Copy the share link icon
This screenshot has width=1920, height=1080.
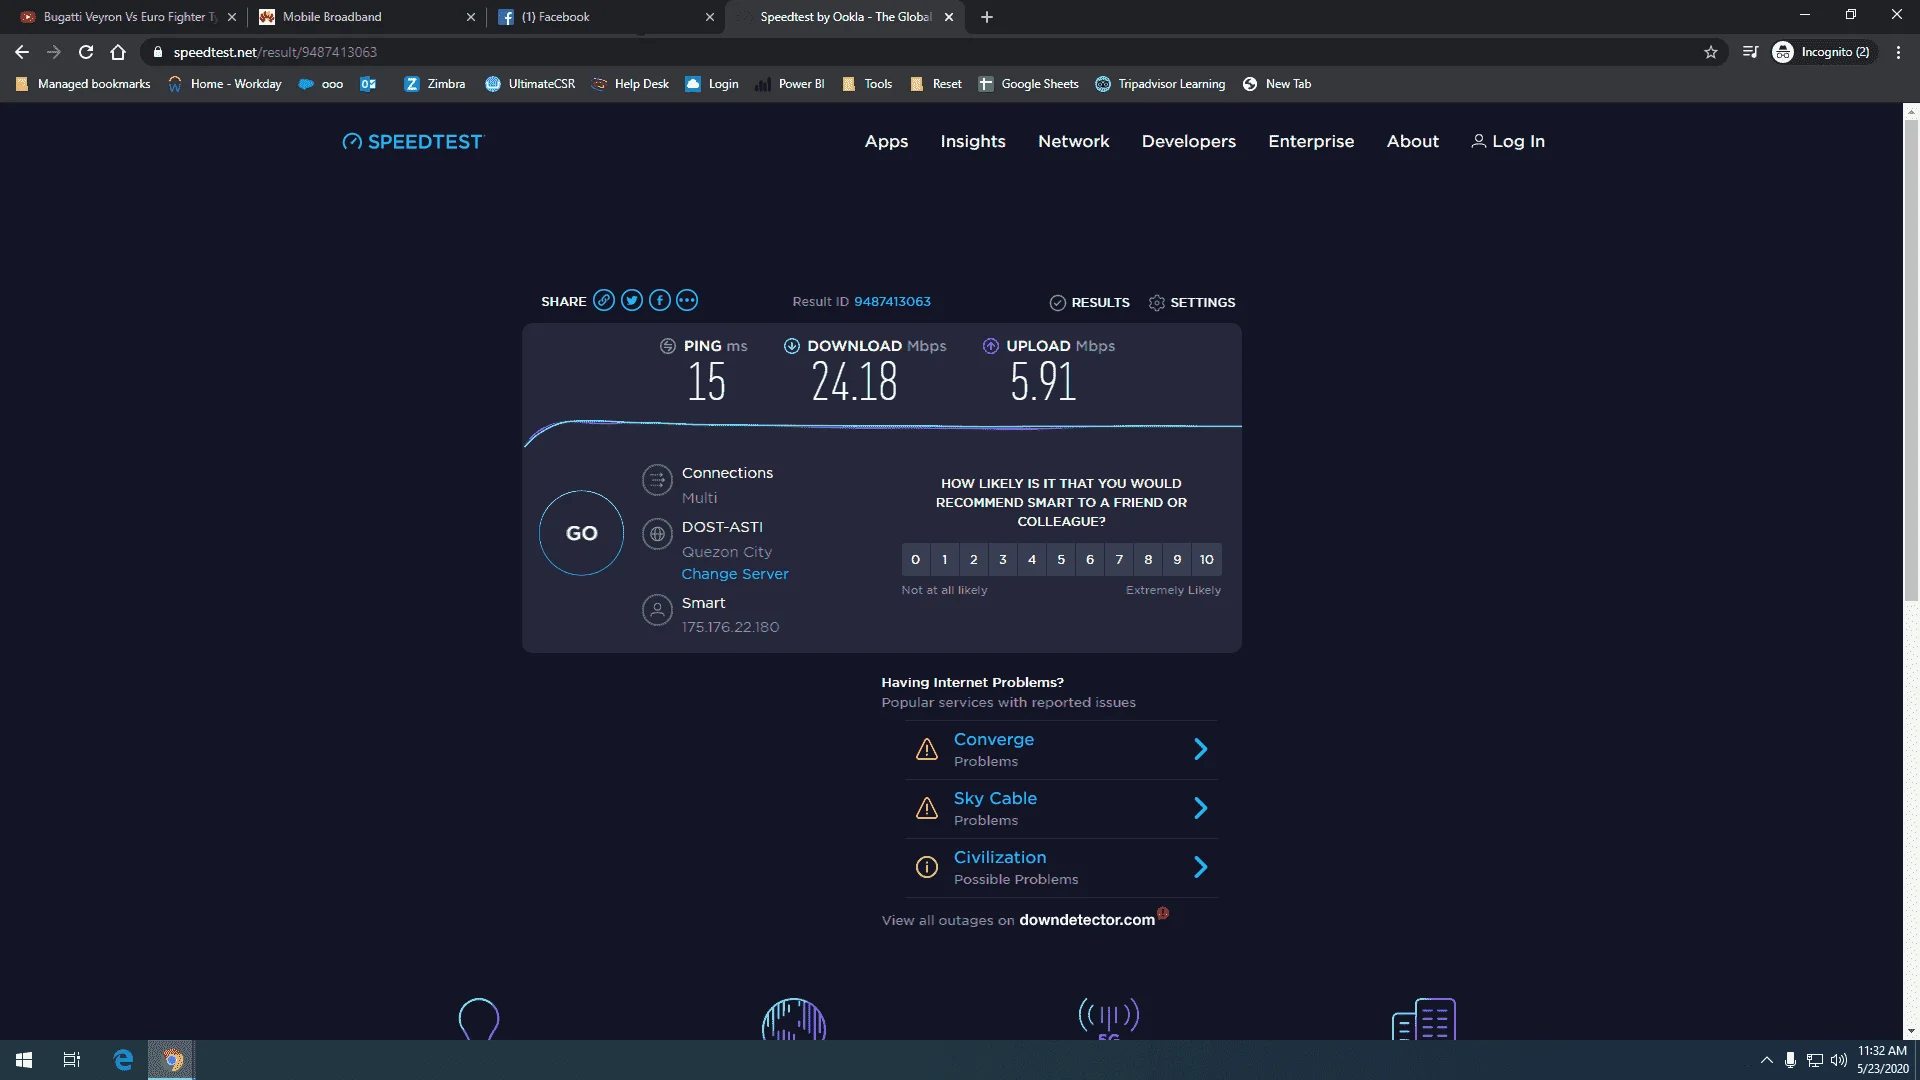pos(603,300)
